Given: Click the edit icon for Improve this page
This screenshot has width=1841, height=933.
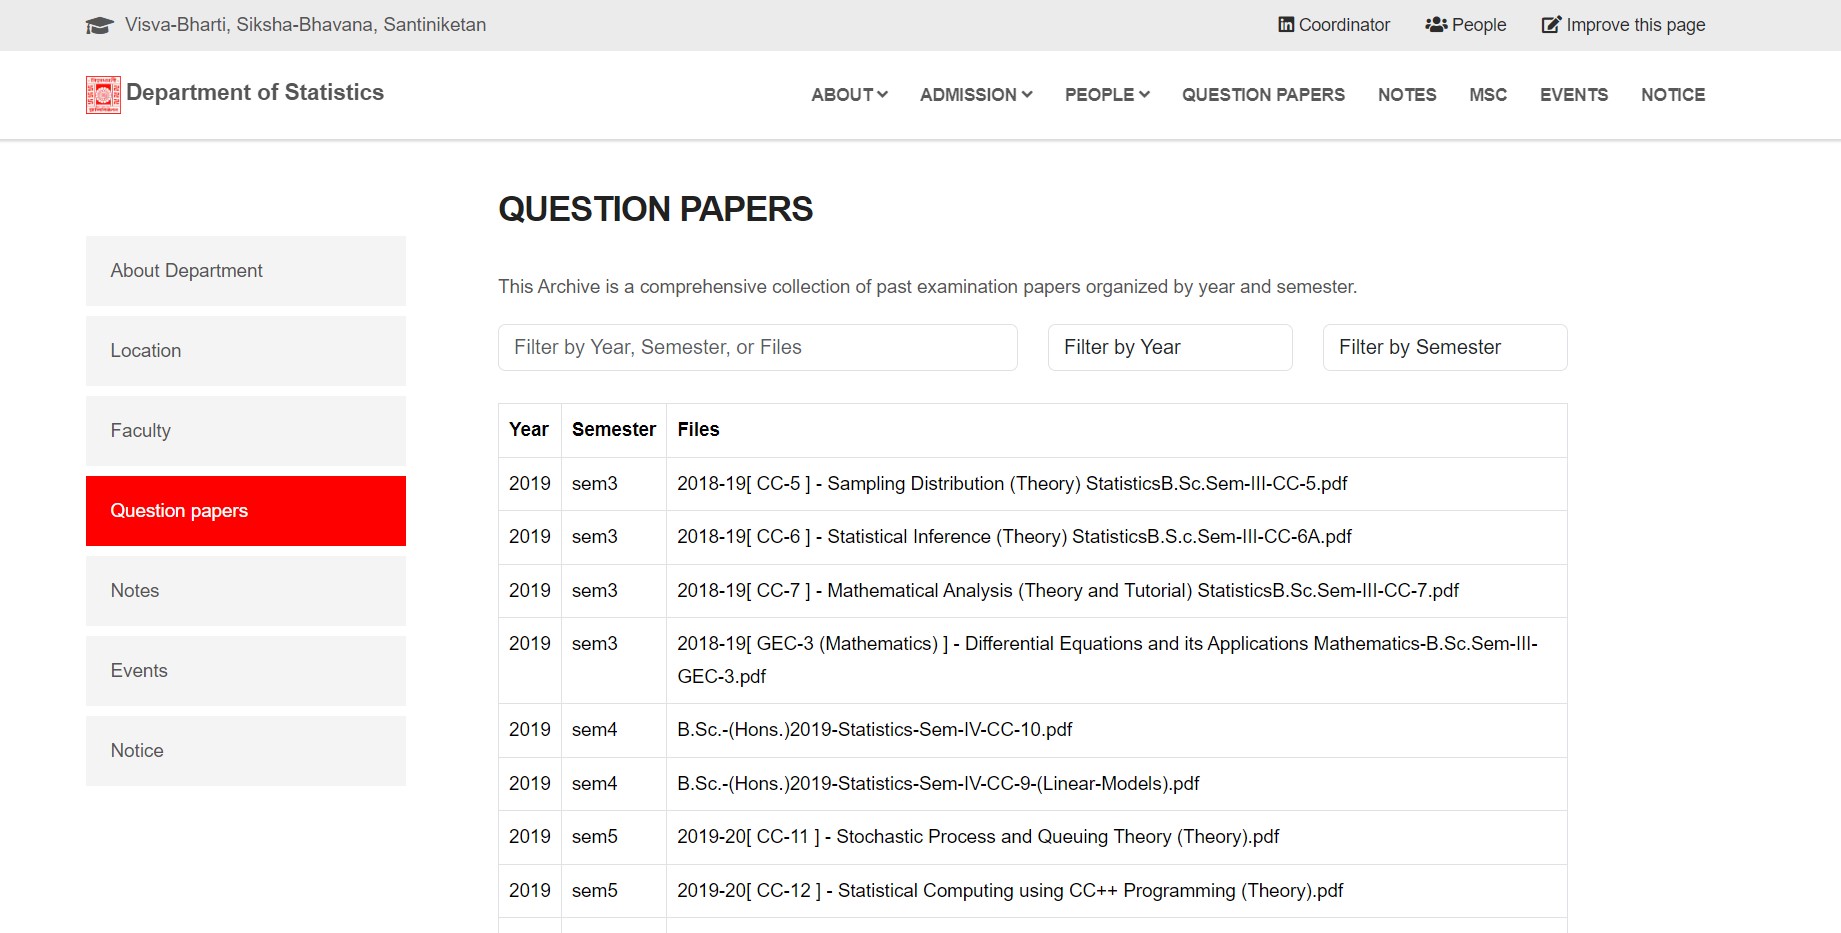Looking at the screenshot, I should (1551, 25).
